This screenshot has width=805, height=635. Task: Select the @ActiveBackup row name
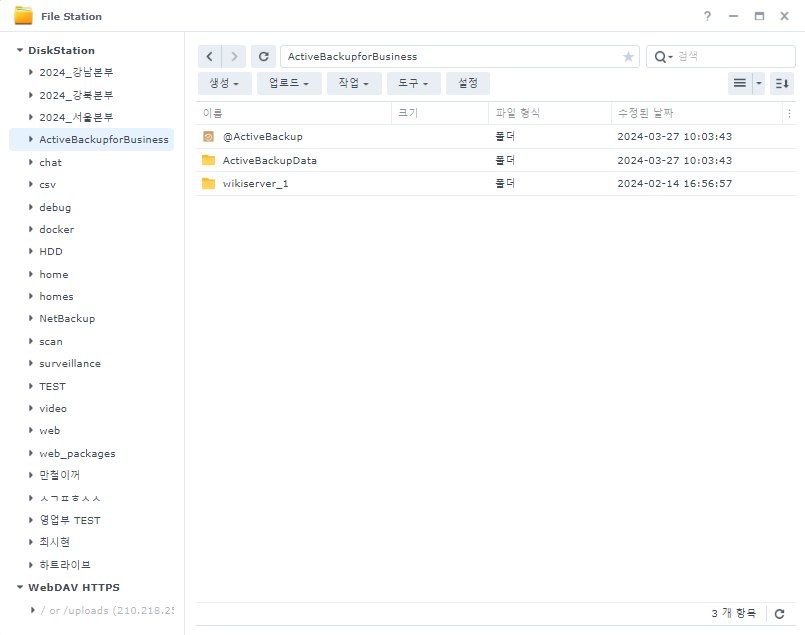point(263,137)
